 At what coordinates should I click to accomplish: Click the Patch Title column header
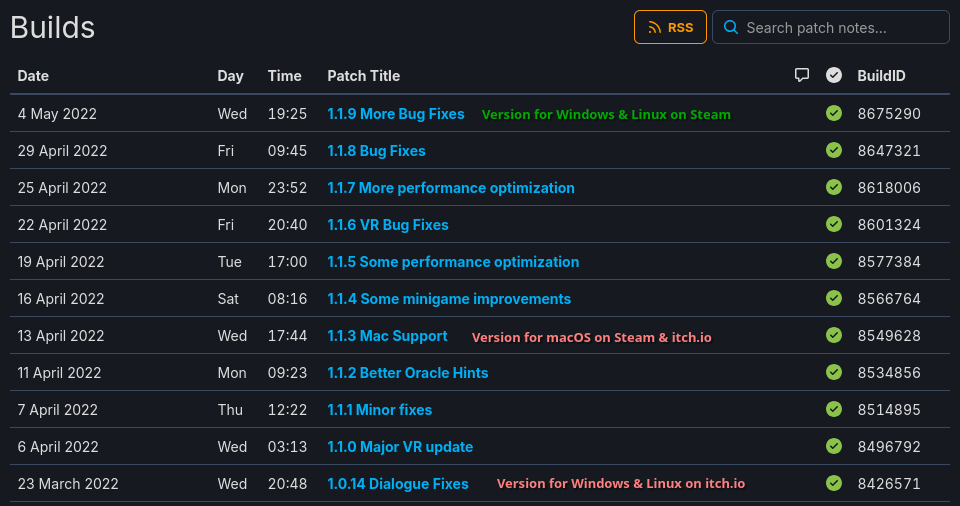[363, 76]
